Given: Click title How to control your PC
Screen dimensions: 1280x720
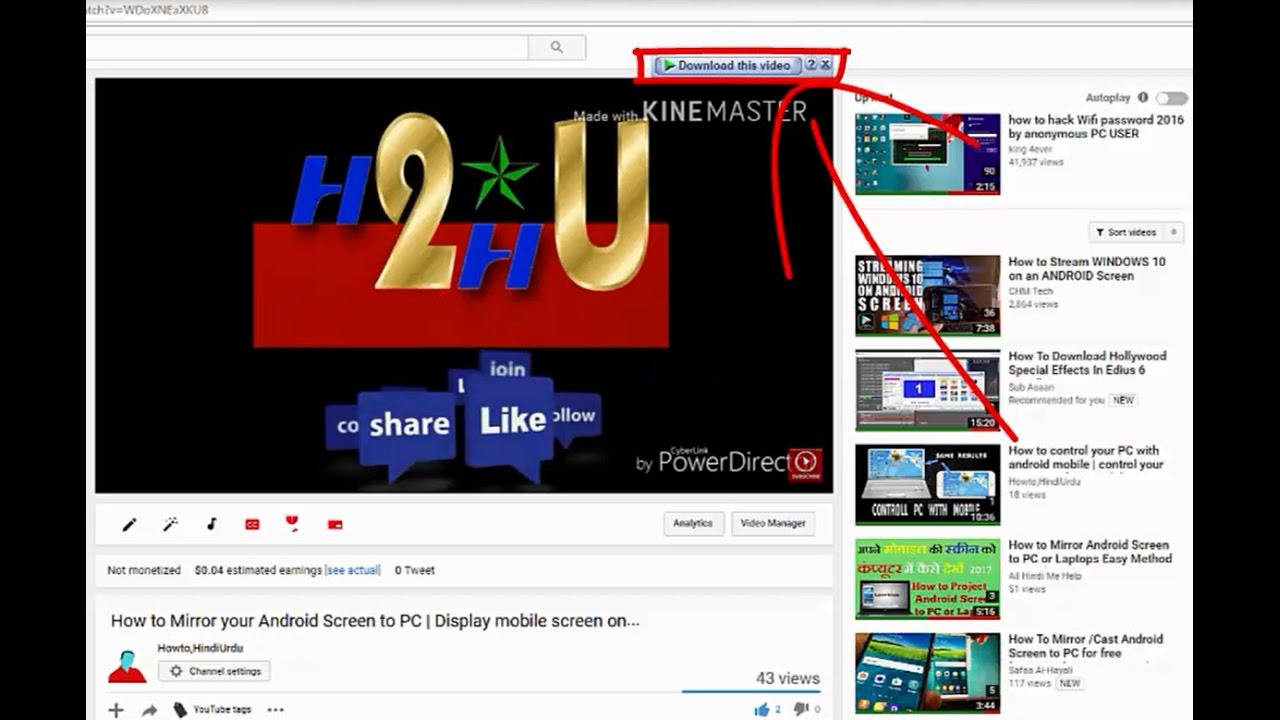Looking at the screenshot, I should [x=1085, y=457].
